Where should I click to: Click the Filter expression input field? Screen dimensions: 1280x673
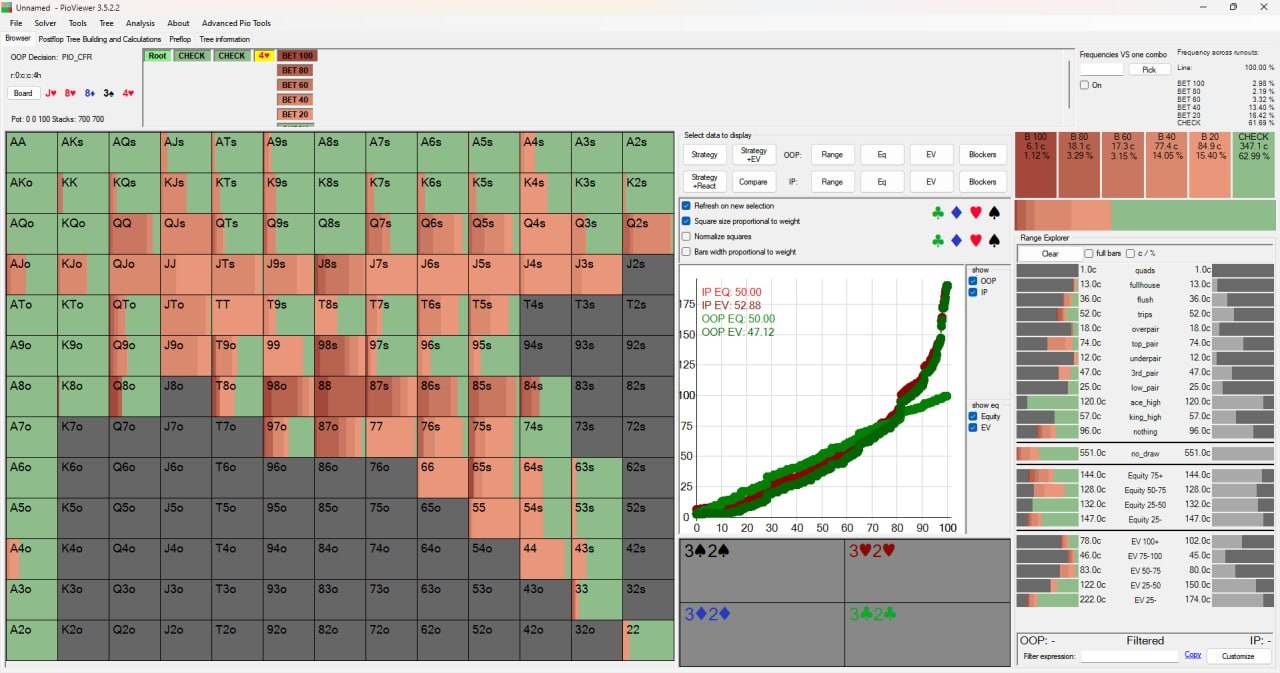coord(1130,656)
